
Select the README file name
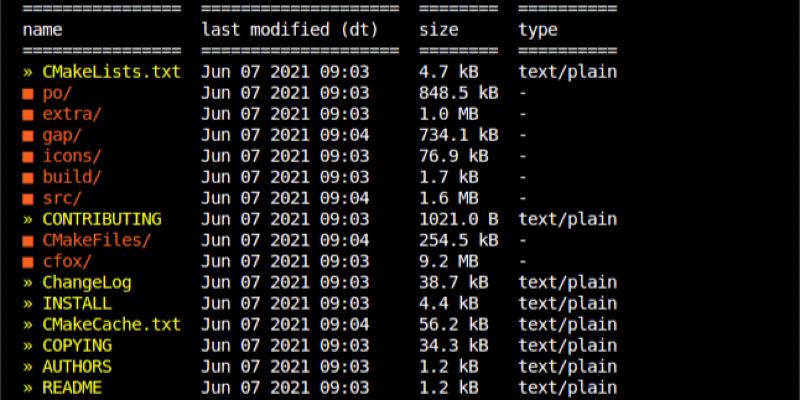pos(72,387)
